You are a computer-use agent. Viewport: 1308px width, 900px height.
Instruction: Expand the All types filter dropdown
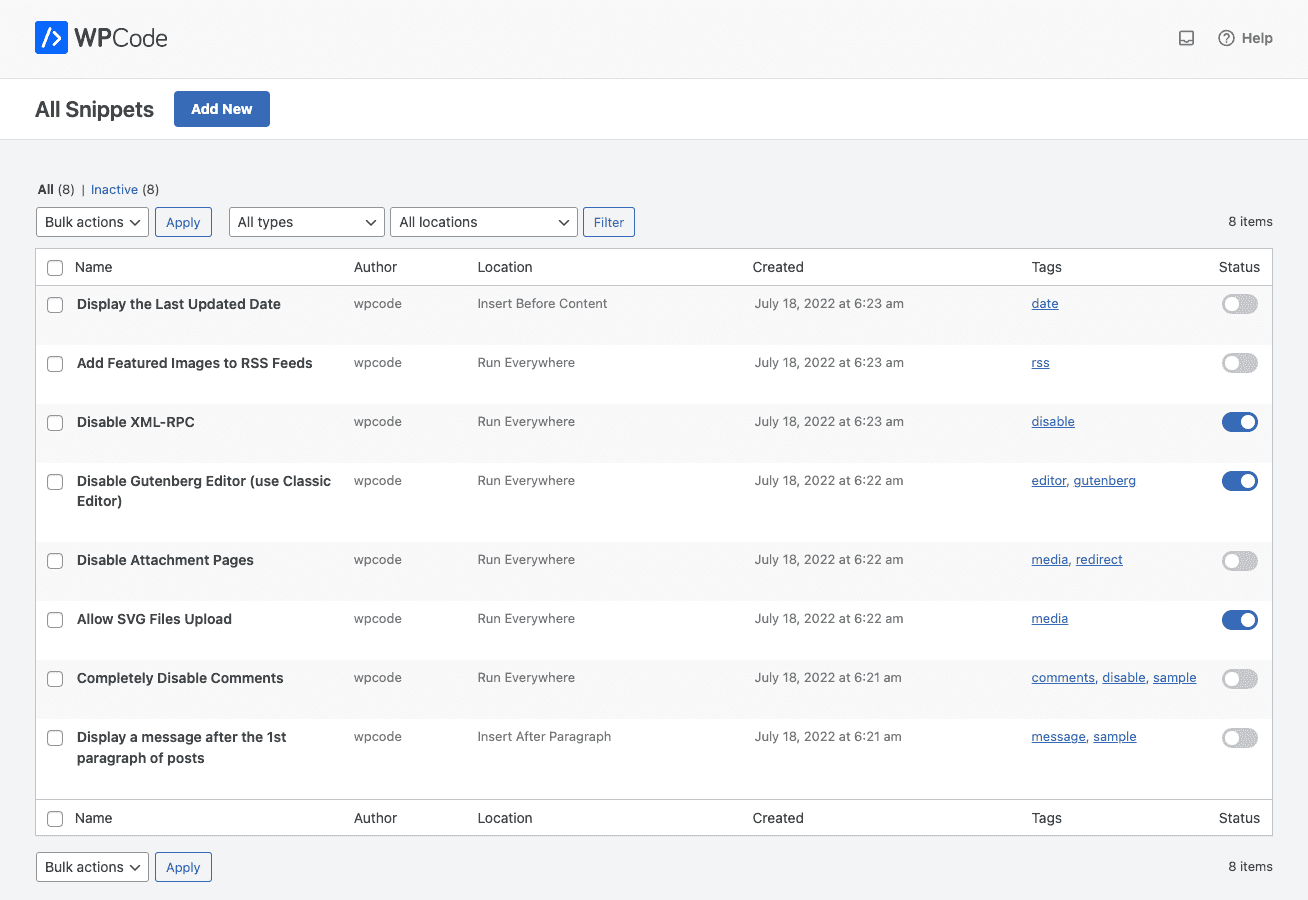coord(306,222)
